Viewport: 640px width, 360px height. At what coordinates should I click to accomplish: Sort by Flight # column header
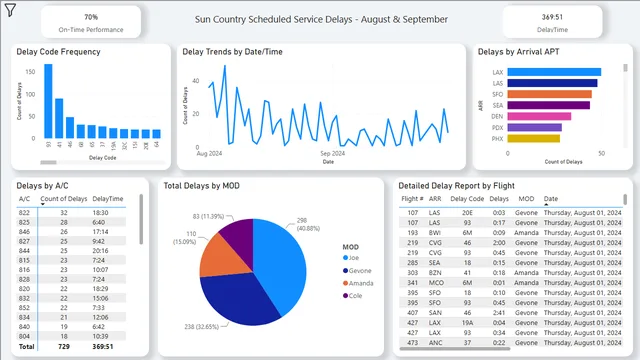[412, 199]
